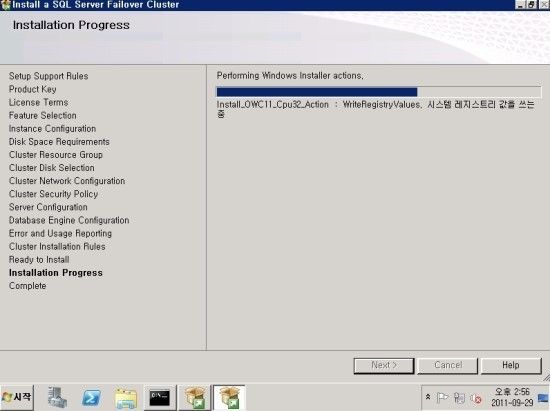Click the muted volume tray icon
This screenshot has width=550, height=411.
(476, 398)
